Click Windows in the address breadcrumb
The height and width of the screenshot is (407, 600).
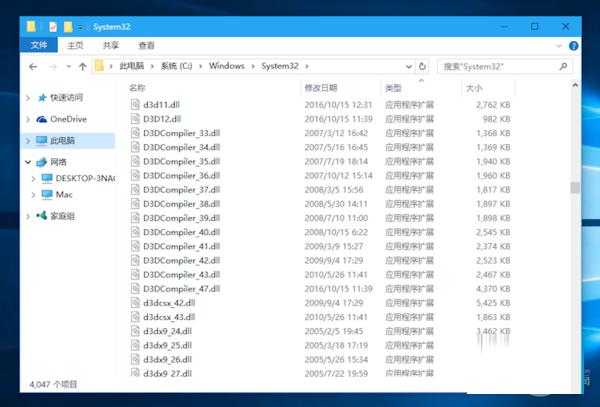coord(227,66)
